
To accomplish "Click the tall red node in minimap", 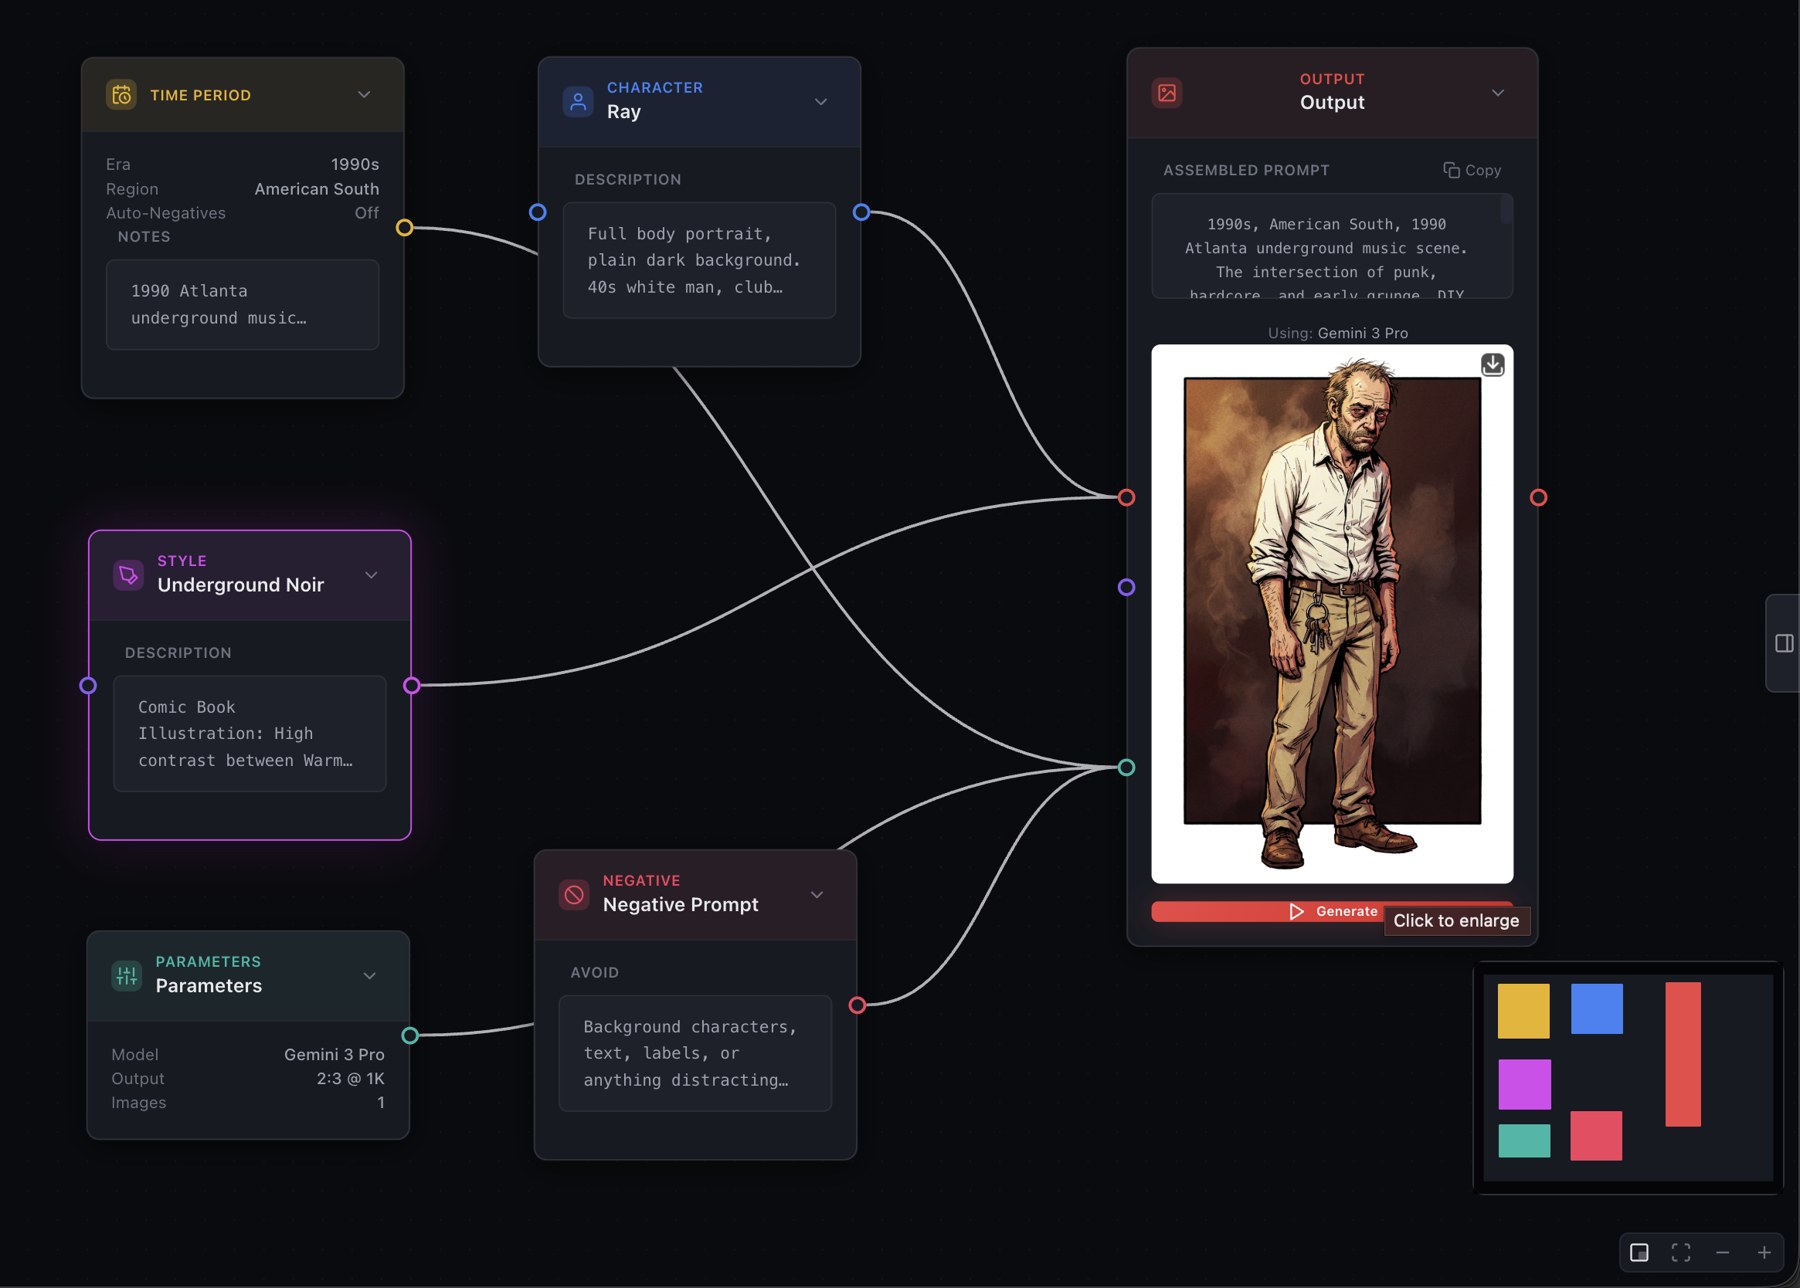I will 1683,1054.
